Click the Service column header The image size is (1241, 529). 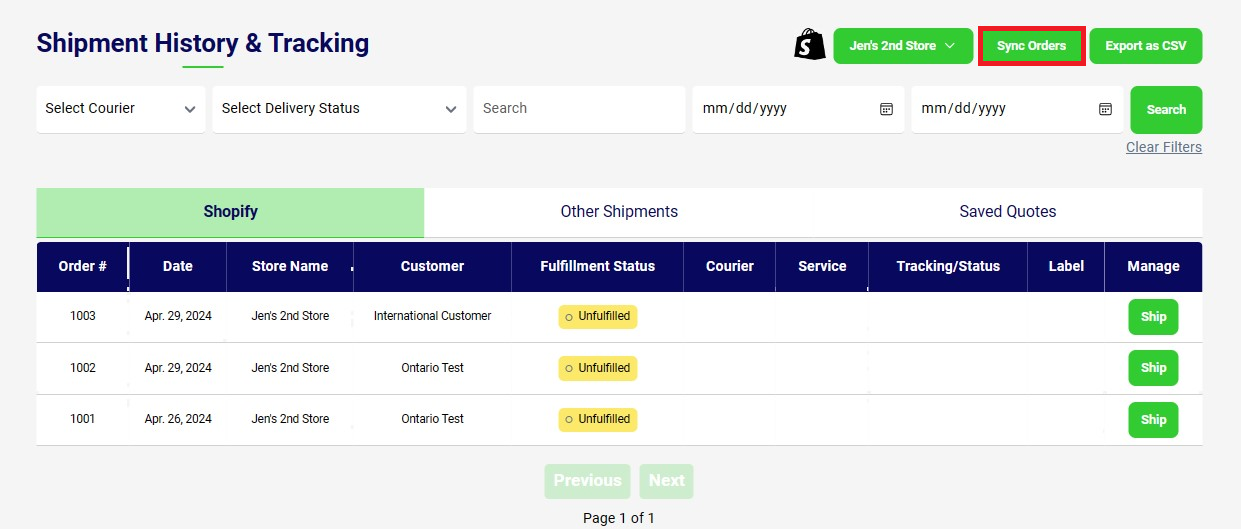[x=822, y=266]
